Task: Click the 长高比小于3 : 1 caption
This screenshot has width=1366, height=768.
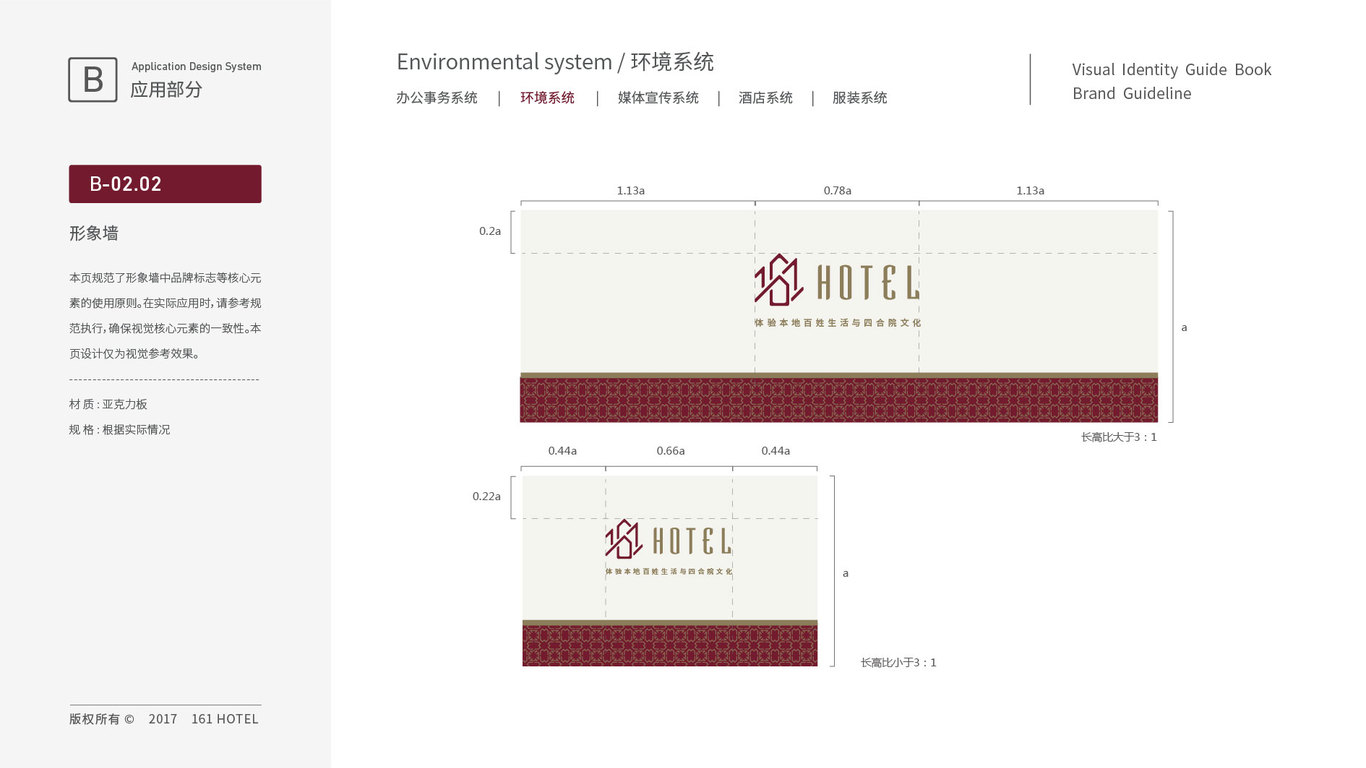Action: (x=899, y=663)
